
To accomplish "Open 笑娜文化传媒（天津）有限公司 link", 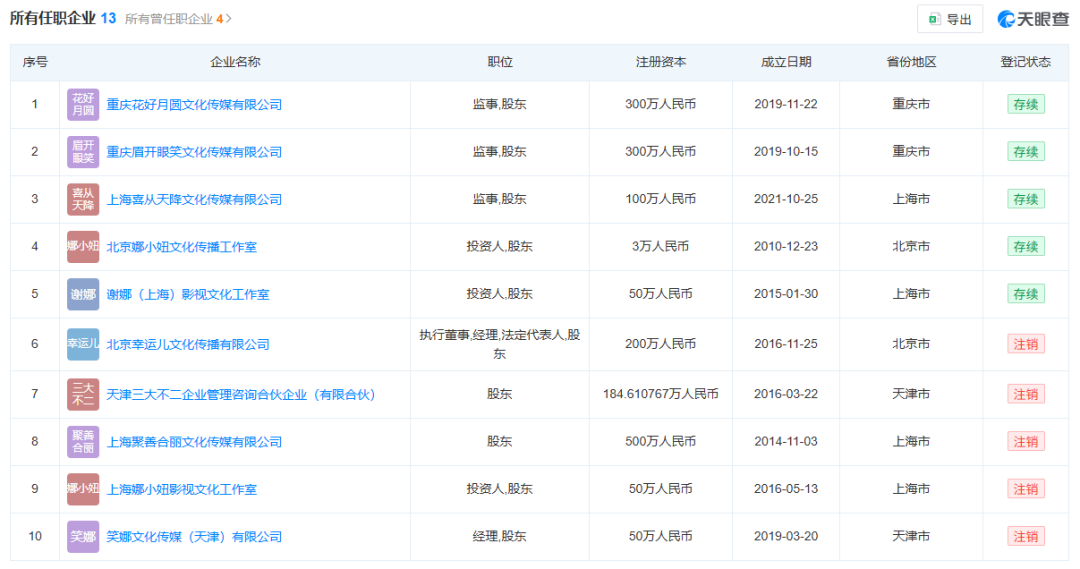I will pos(194,537).
